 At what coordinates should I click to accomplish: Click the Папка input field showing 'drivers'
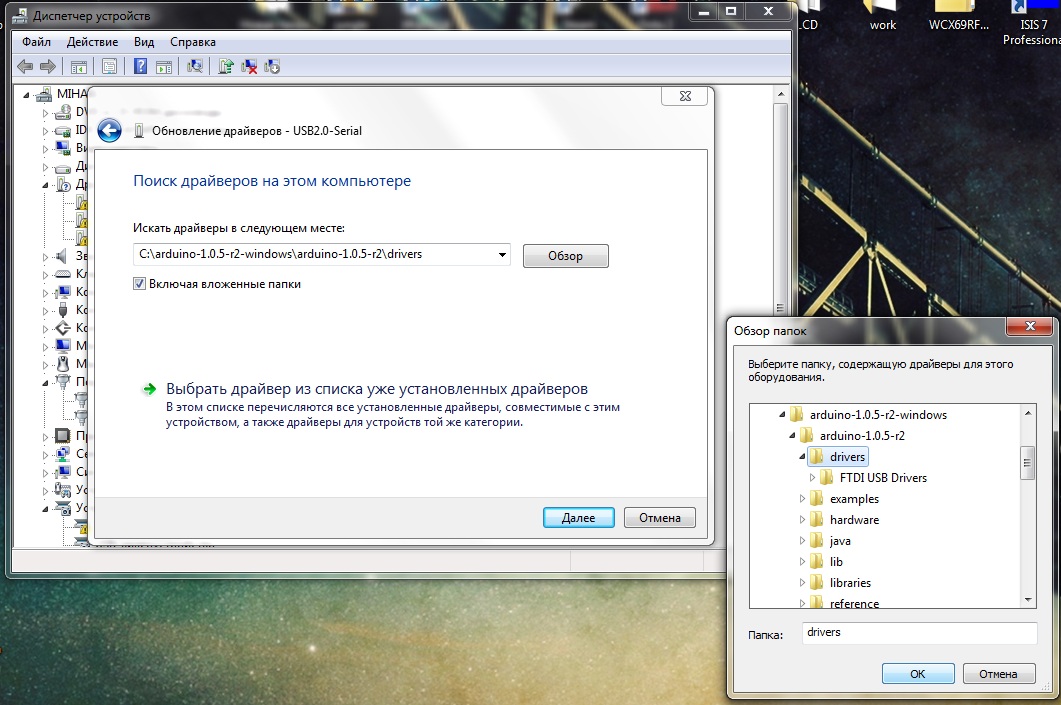[918, 632]
